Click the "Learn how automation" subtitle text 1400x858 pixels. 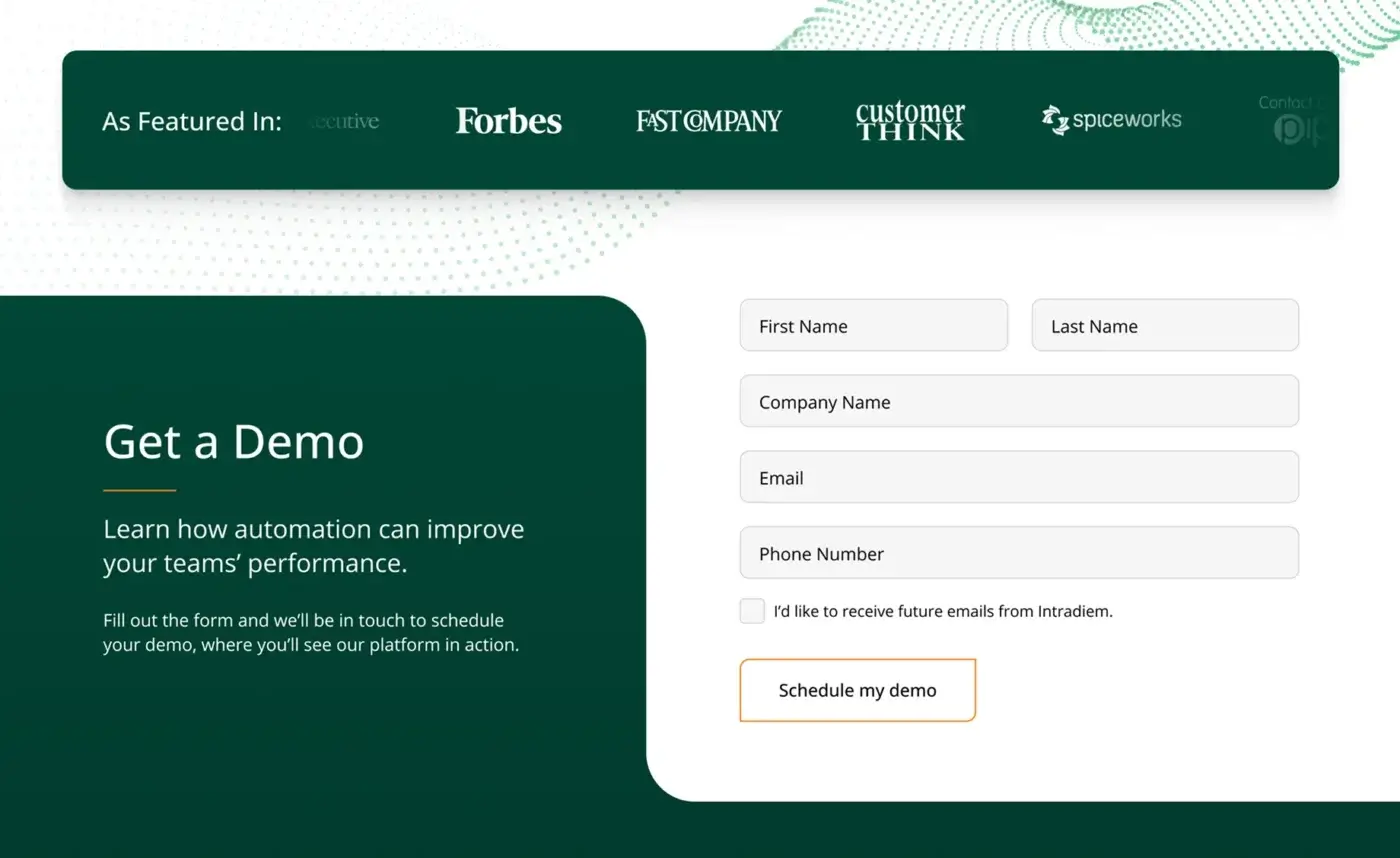(x=313, y=546)
